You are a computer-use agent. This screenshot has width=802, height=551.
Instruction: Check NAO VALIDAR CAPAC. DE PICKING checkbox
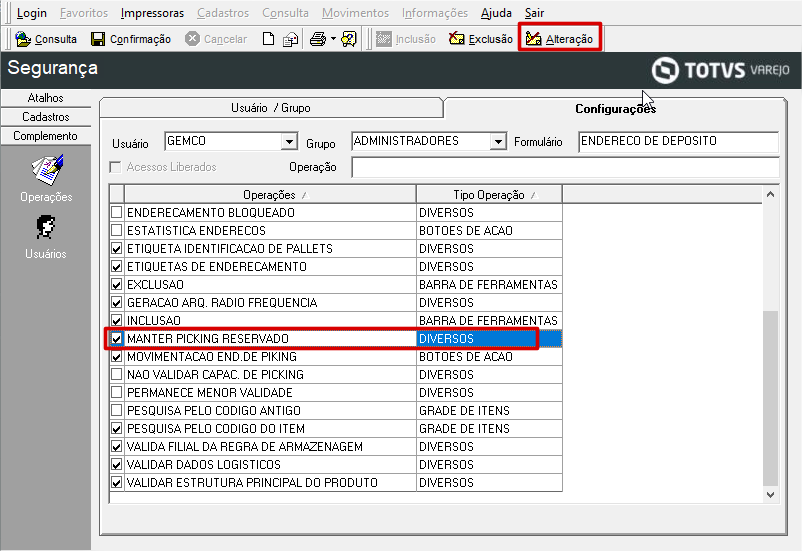pyautogui.click(x=117, y=374)
